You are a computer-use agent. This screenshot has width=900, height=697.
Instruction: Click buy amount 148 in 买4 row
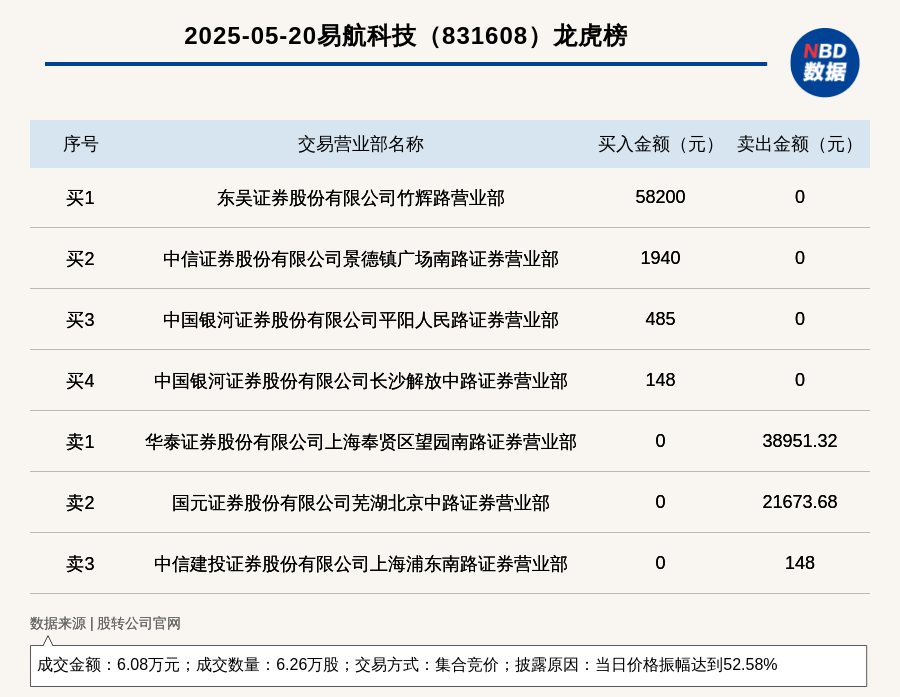pyautogui.click(x=660, y=380)
